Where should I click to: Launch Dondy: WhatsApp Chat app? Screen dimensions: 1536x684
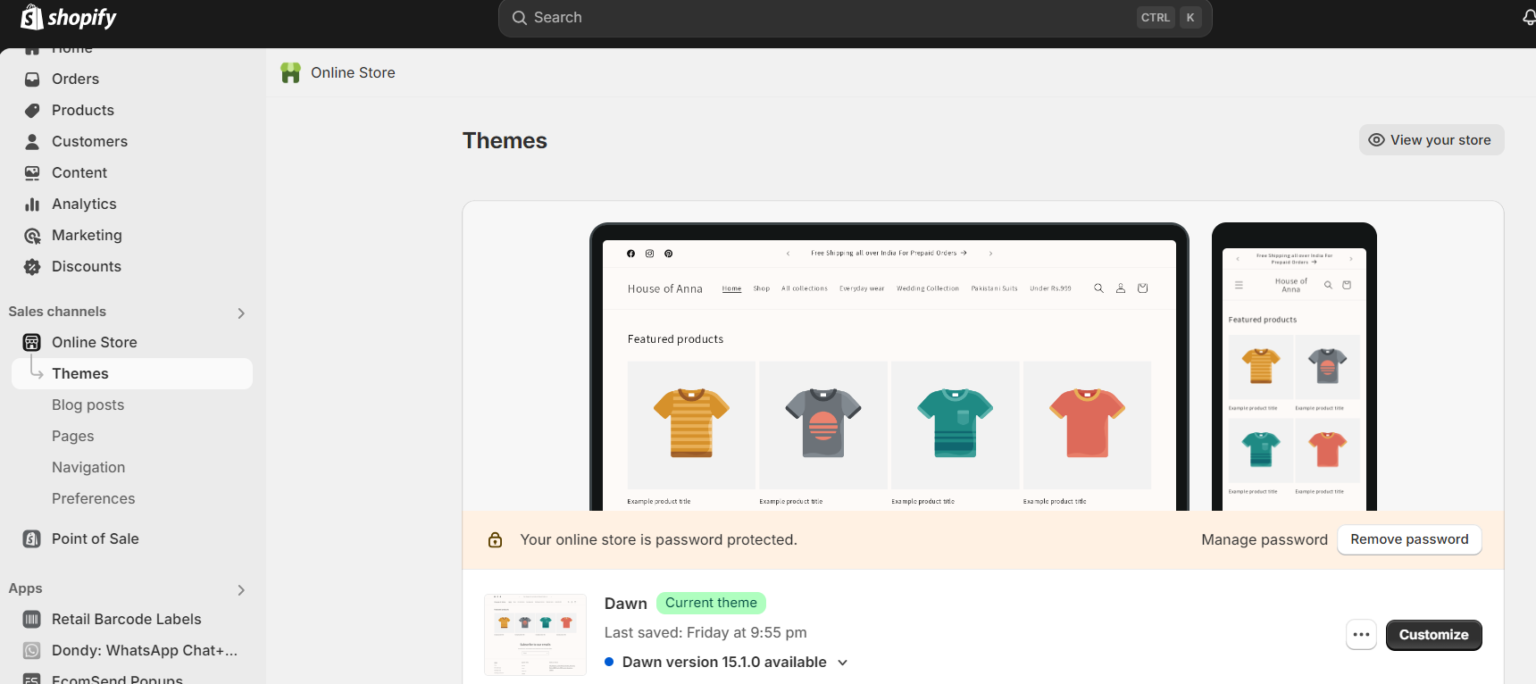point(31,650)
